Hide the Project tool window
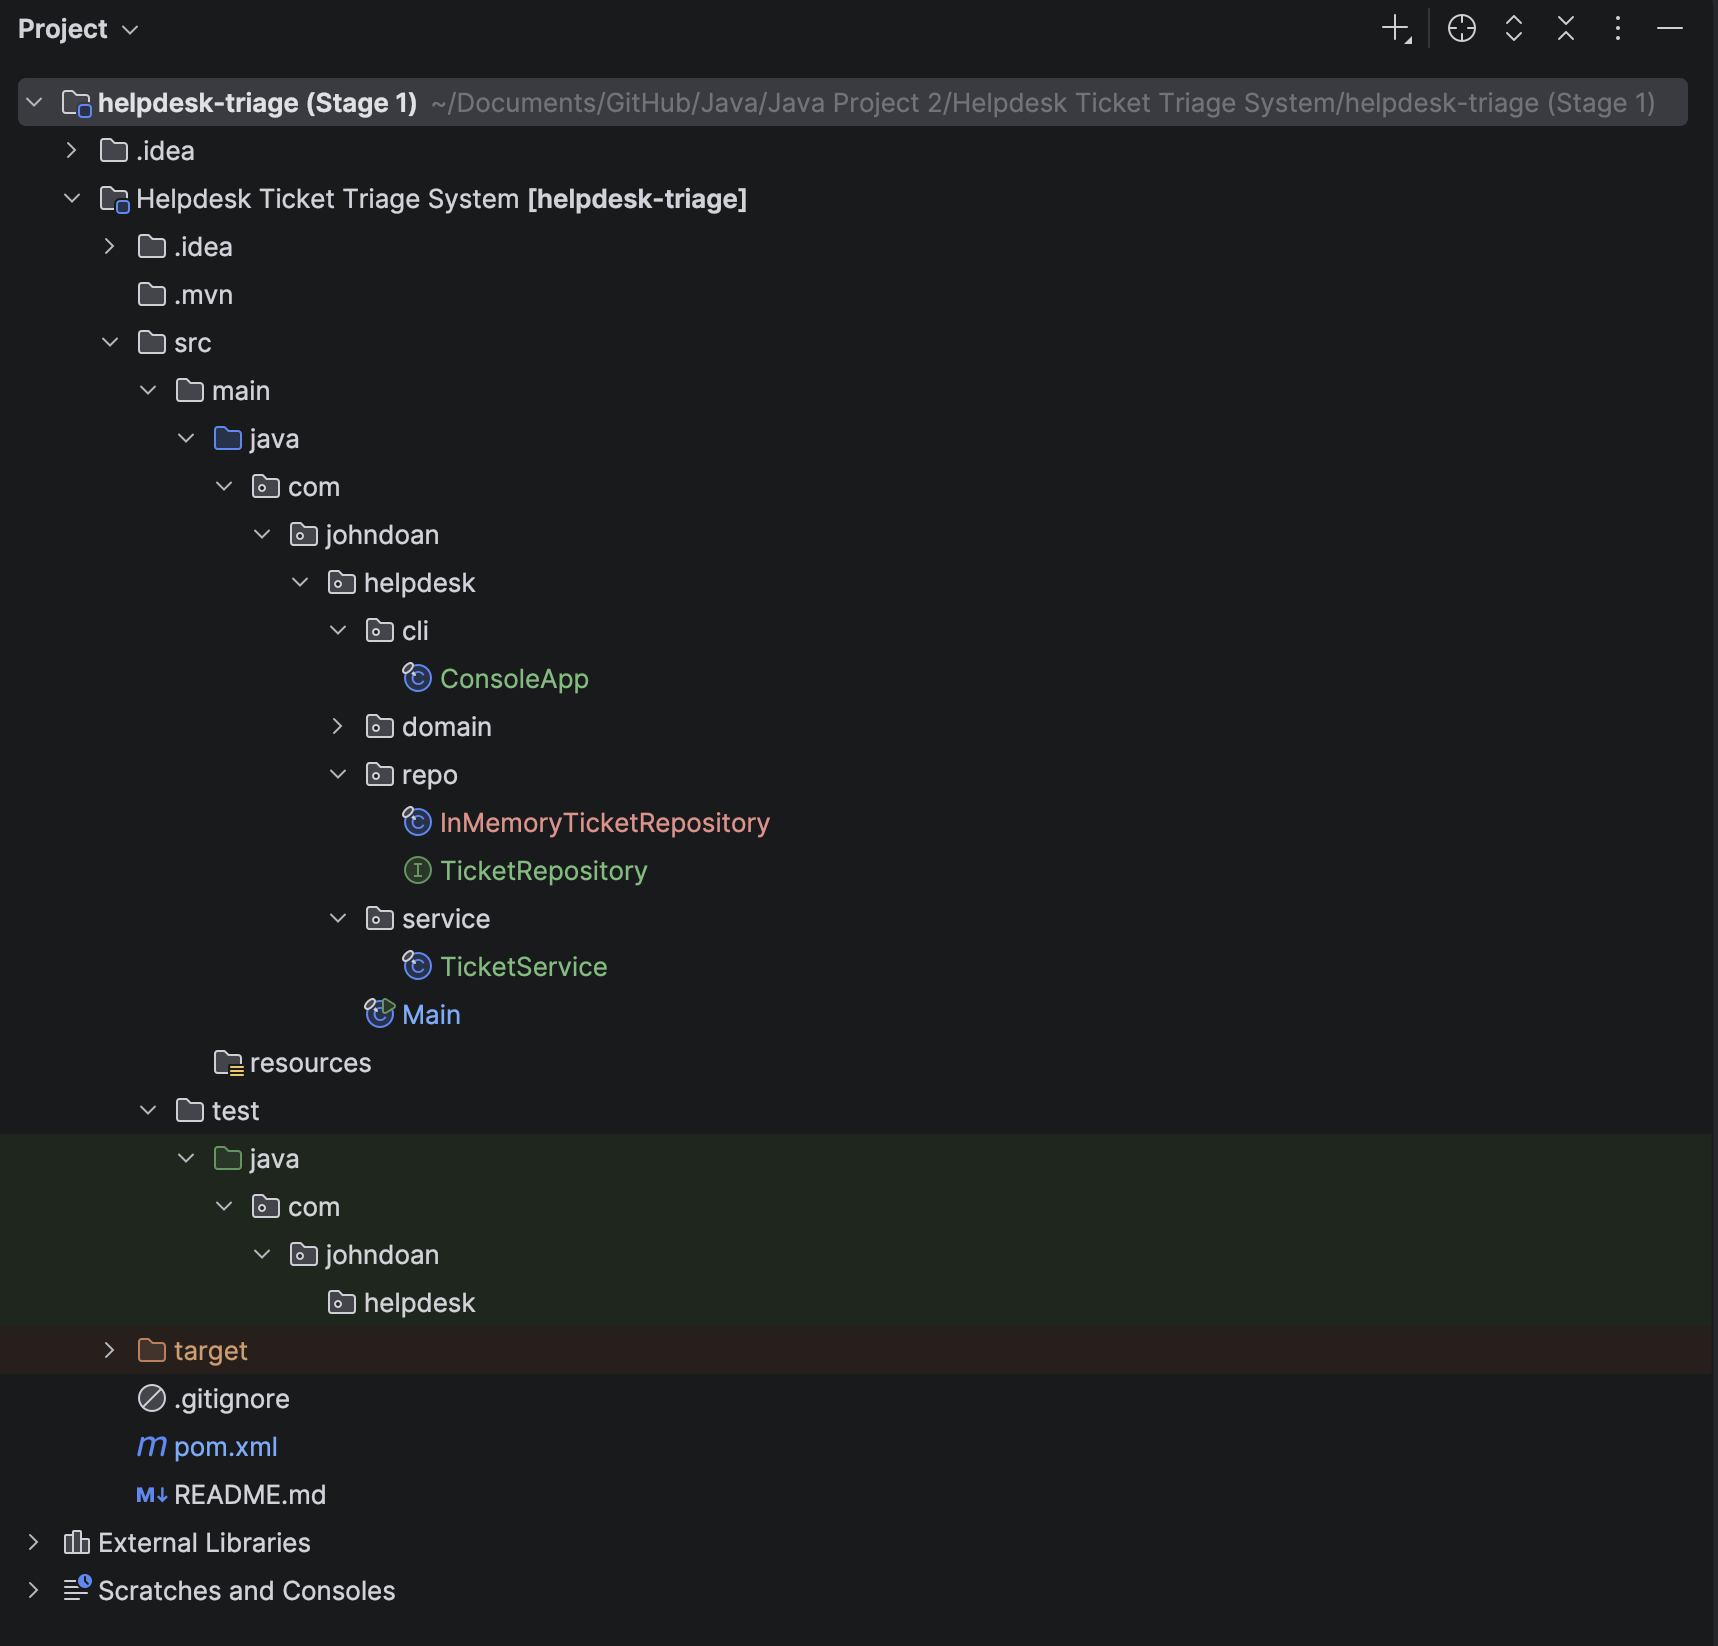This screenshot has height=1646, width=1718. coord(1669,29)
